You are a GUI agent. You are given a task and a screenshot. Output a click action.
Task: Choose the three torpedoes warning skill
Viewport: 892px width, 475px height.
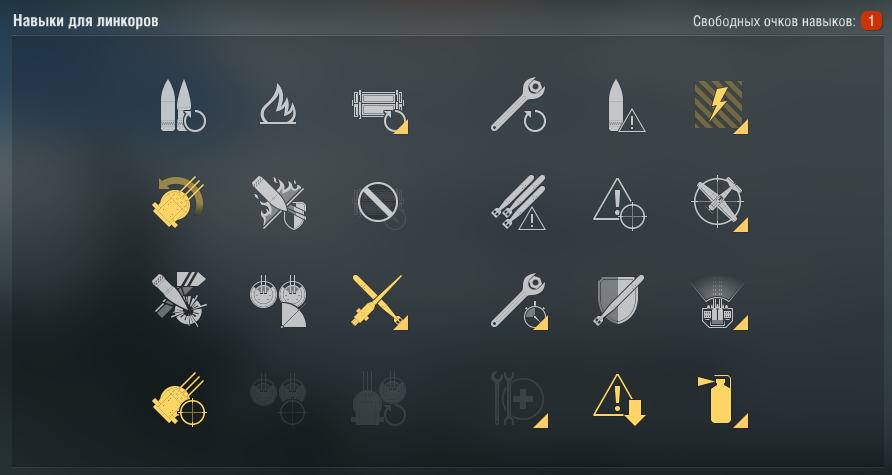[518, 202]
